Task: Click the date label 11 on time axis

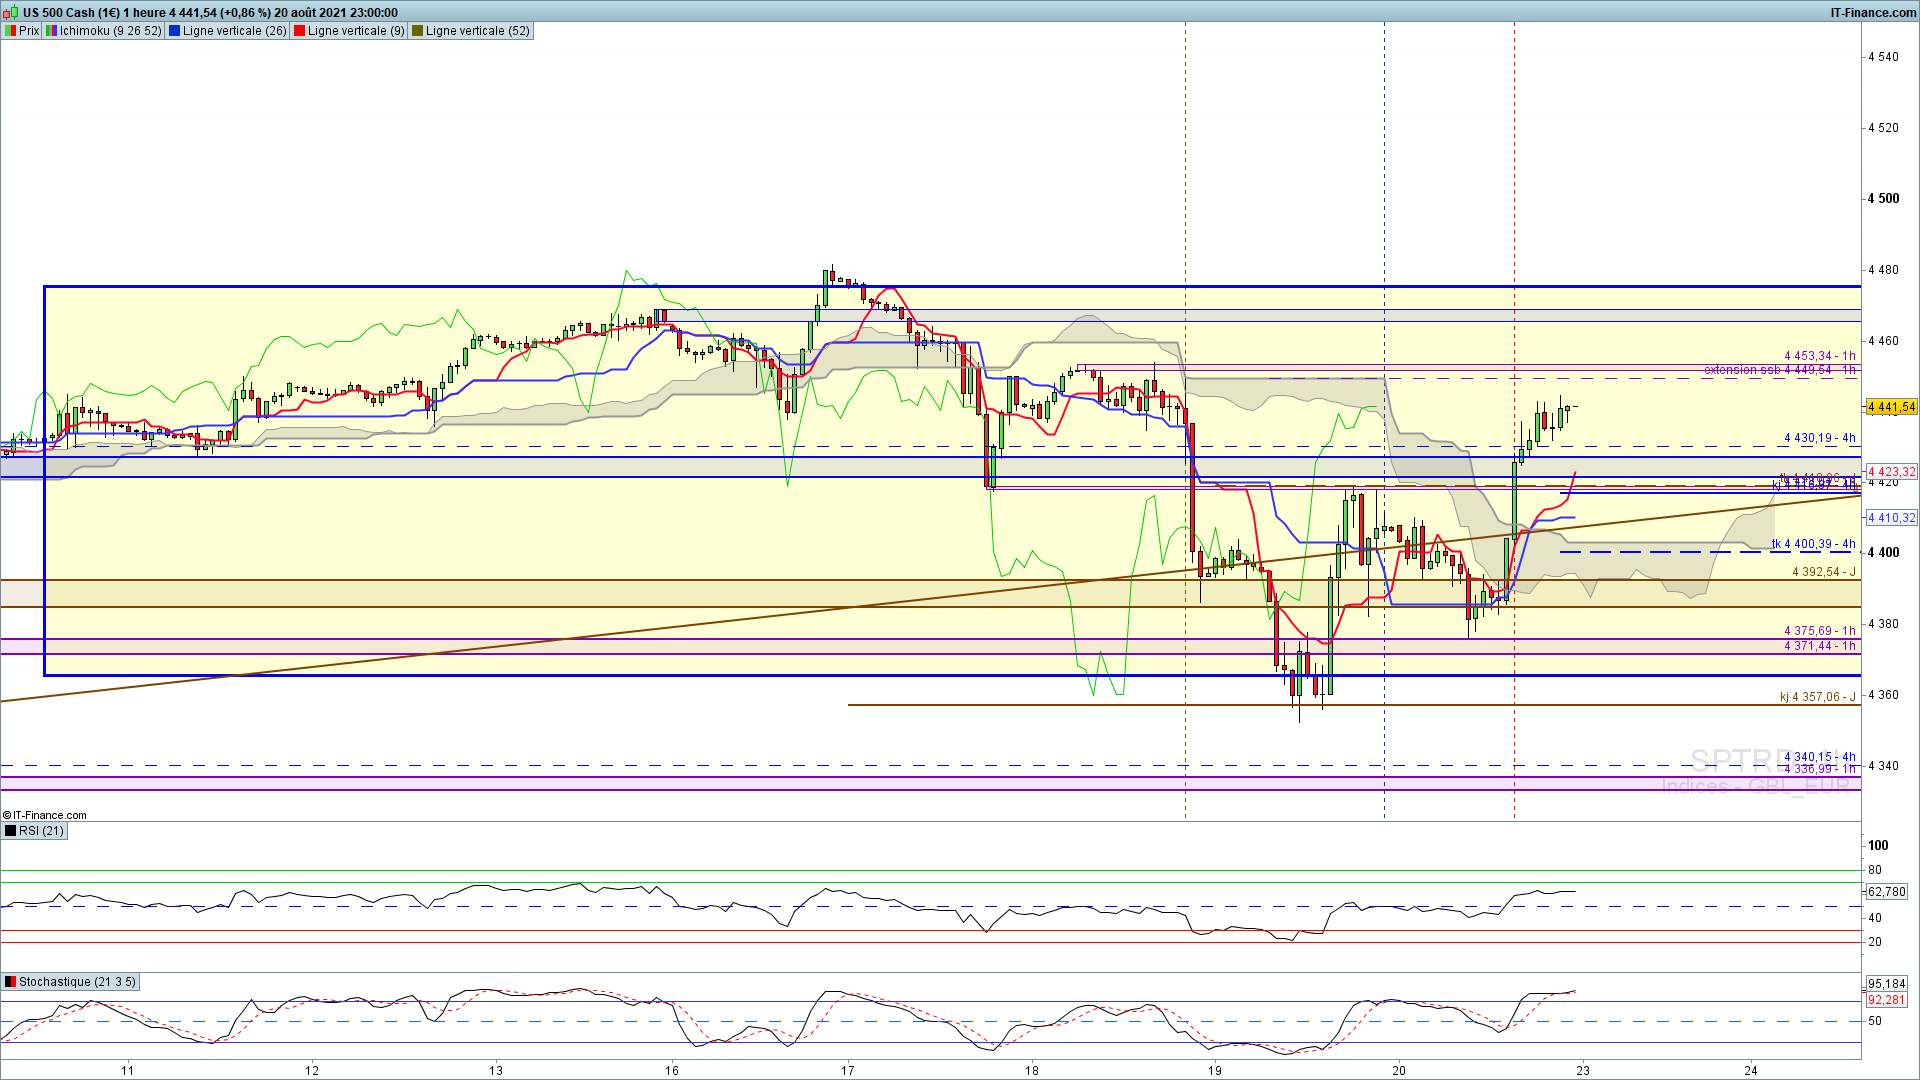Action: pyautogui.click(x=128, y=1071)
